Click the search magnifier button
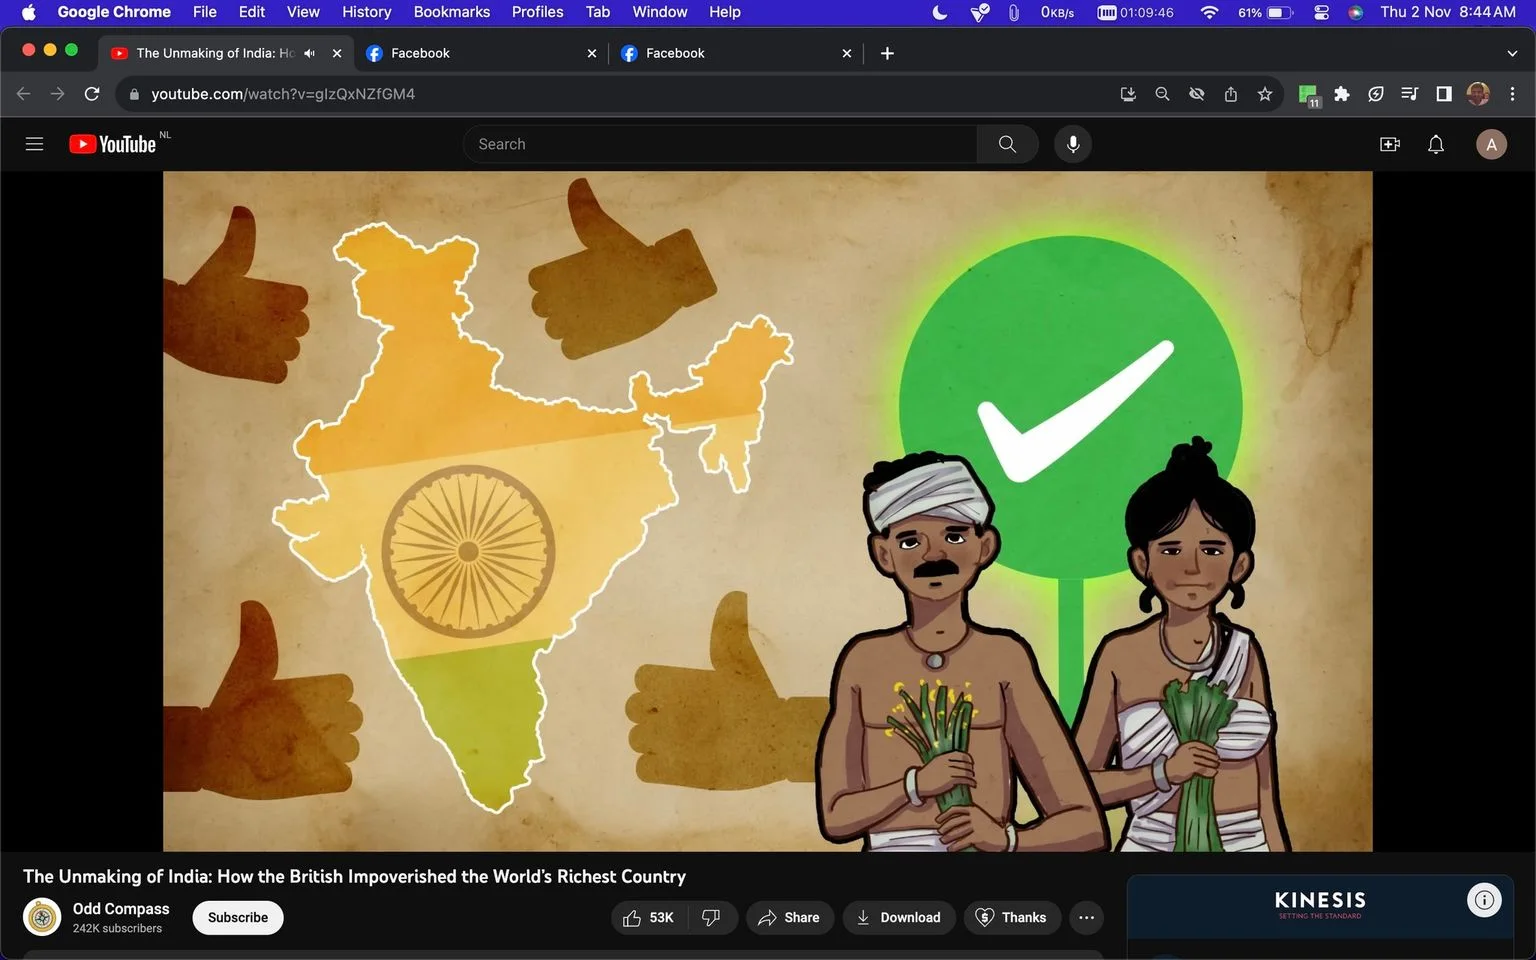The height and width of the screenshot is (960, 1536). pos(1007,144)
